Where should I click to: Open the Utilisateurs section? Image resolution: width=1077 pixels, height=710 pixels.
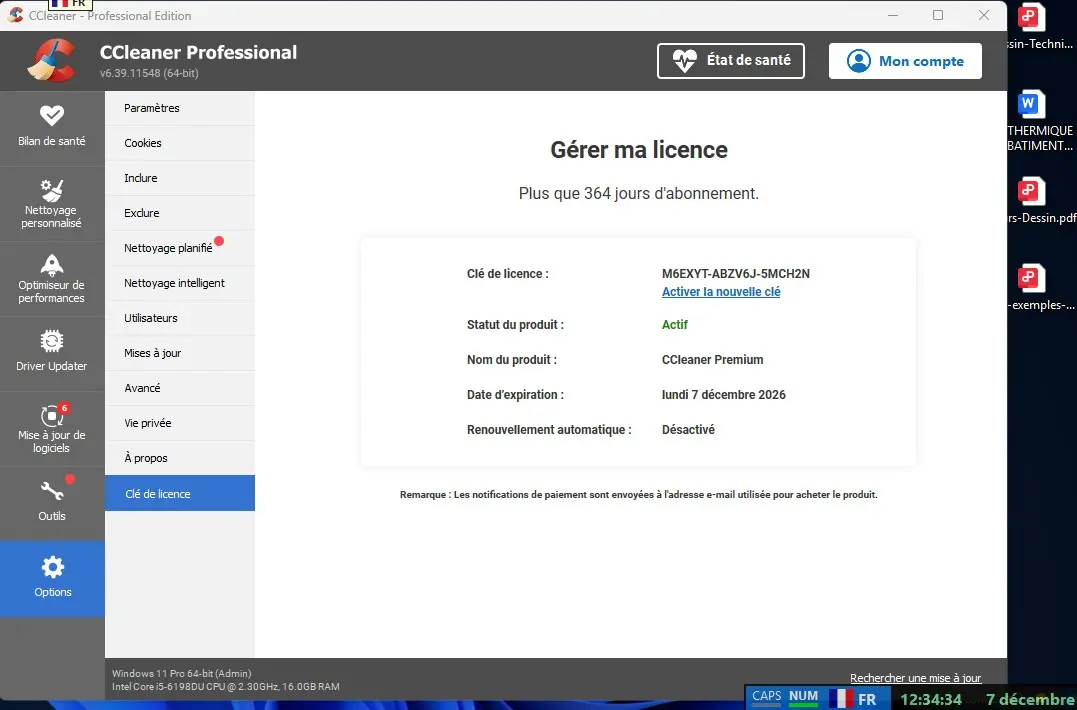point(180,318)
